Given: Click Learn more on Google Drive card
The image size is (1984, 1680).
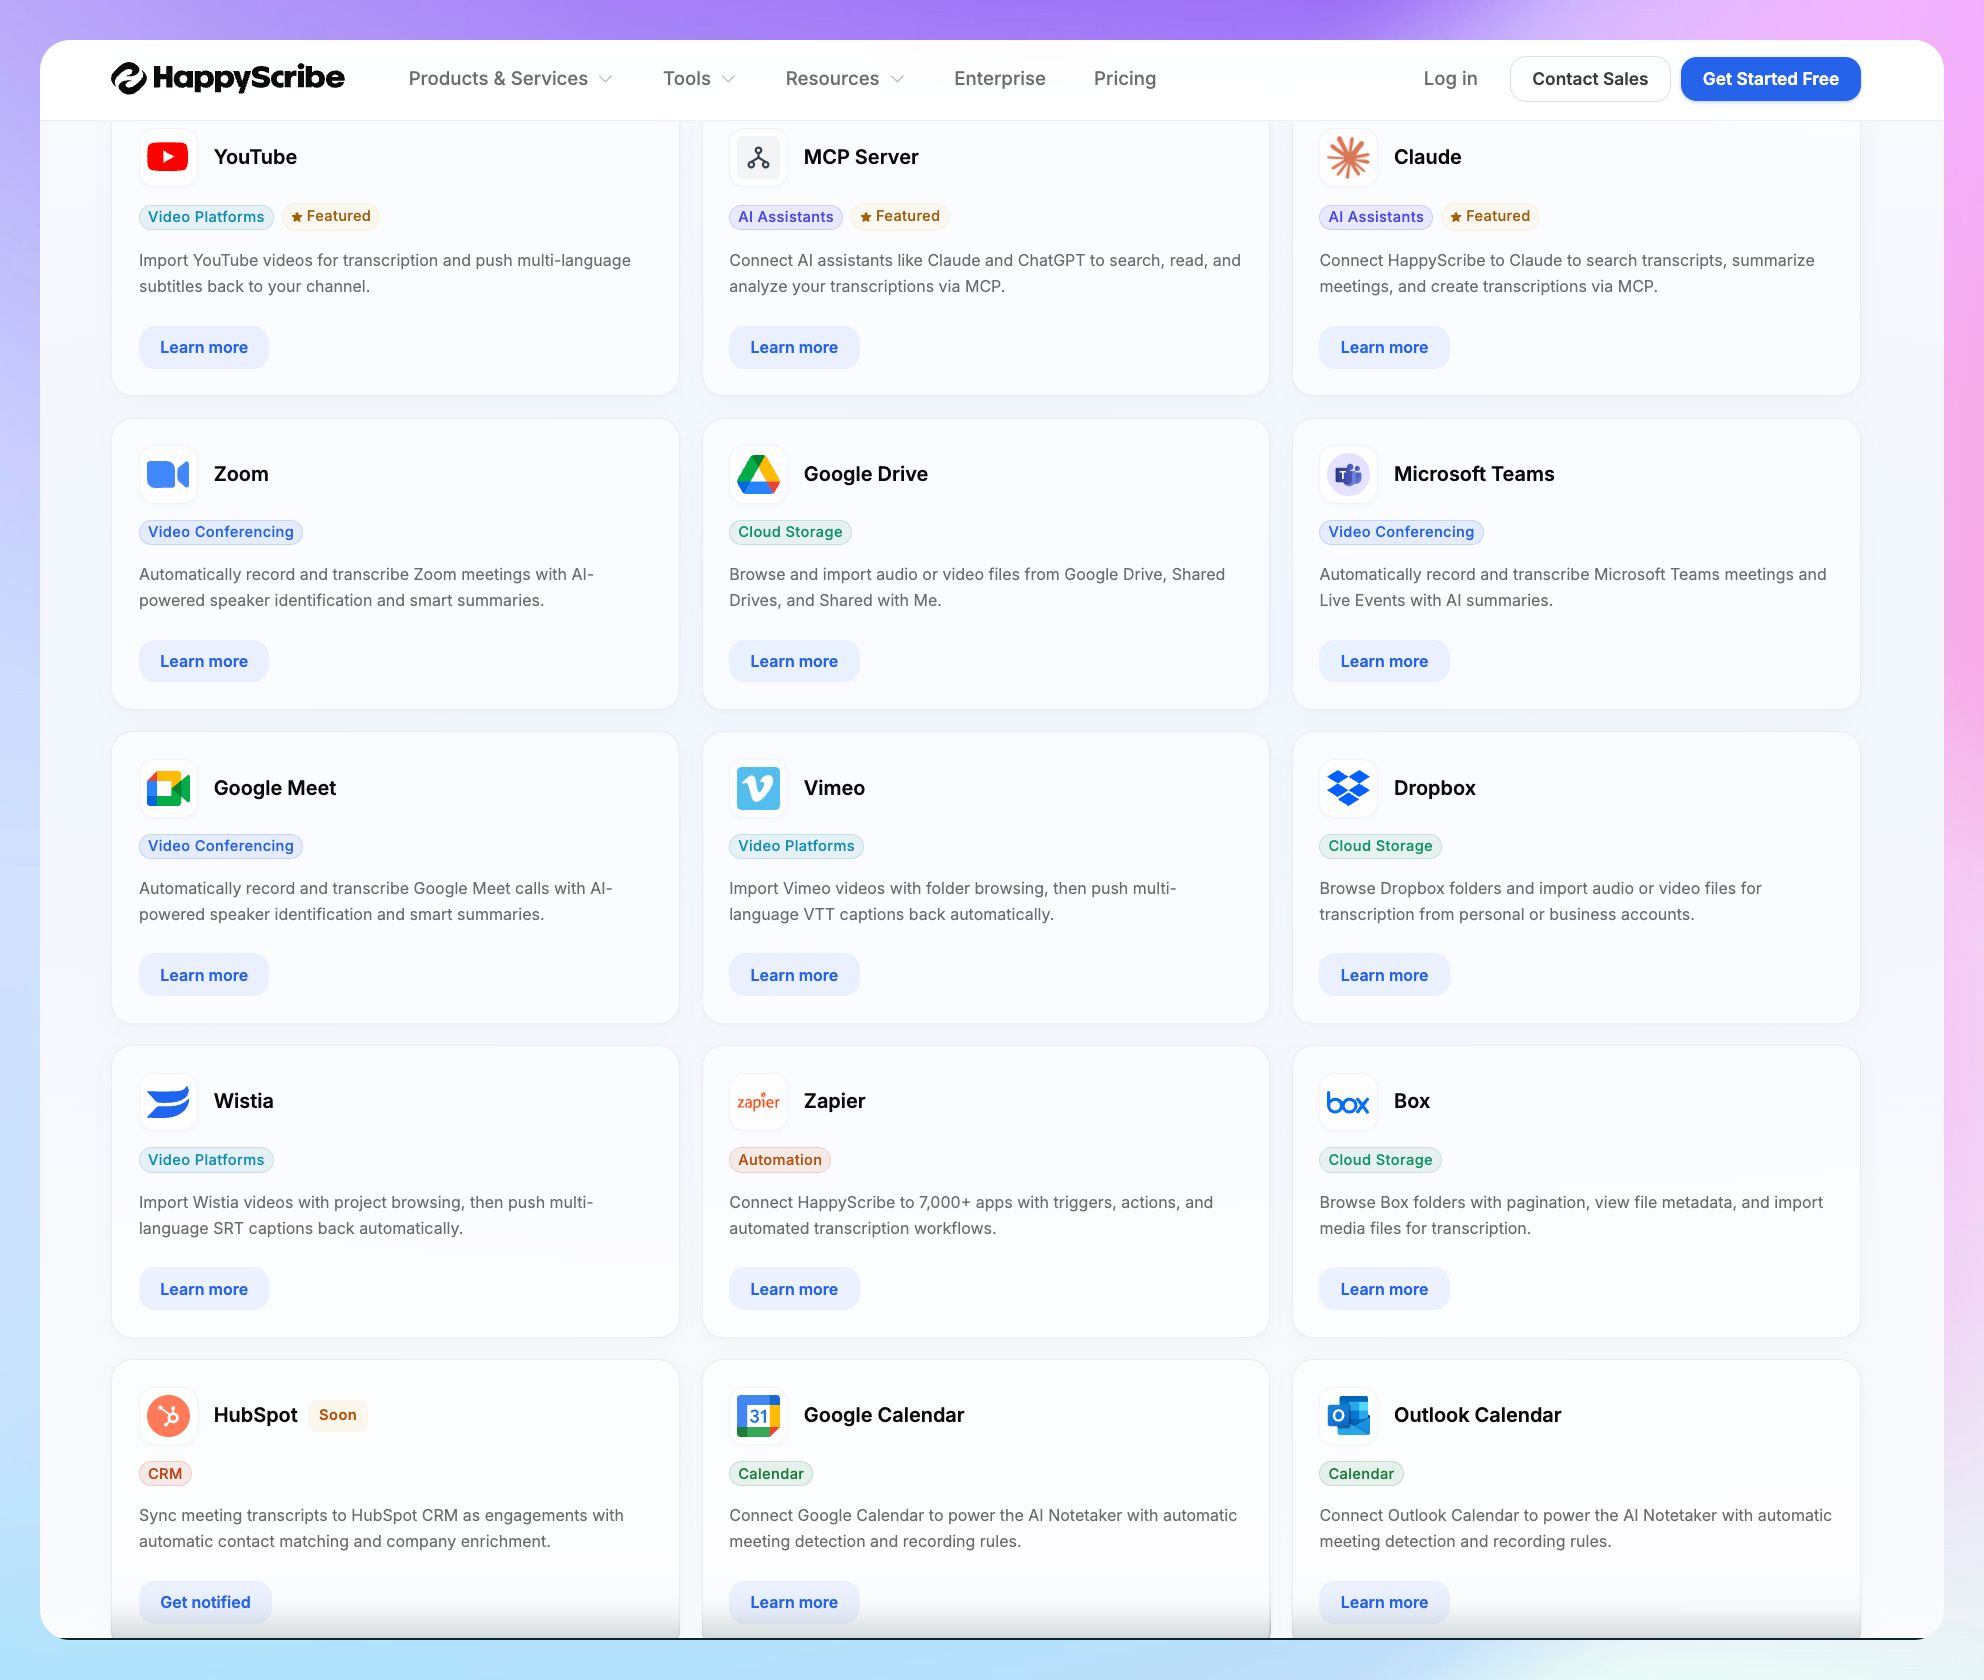Looking at the screenshot, I should (x=794, y=661).
